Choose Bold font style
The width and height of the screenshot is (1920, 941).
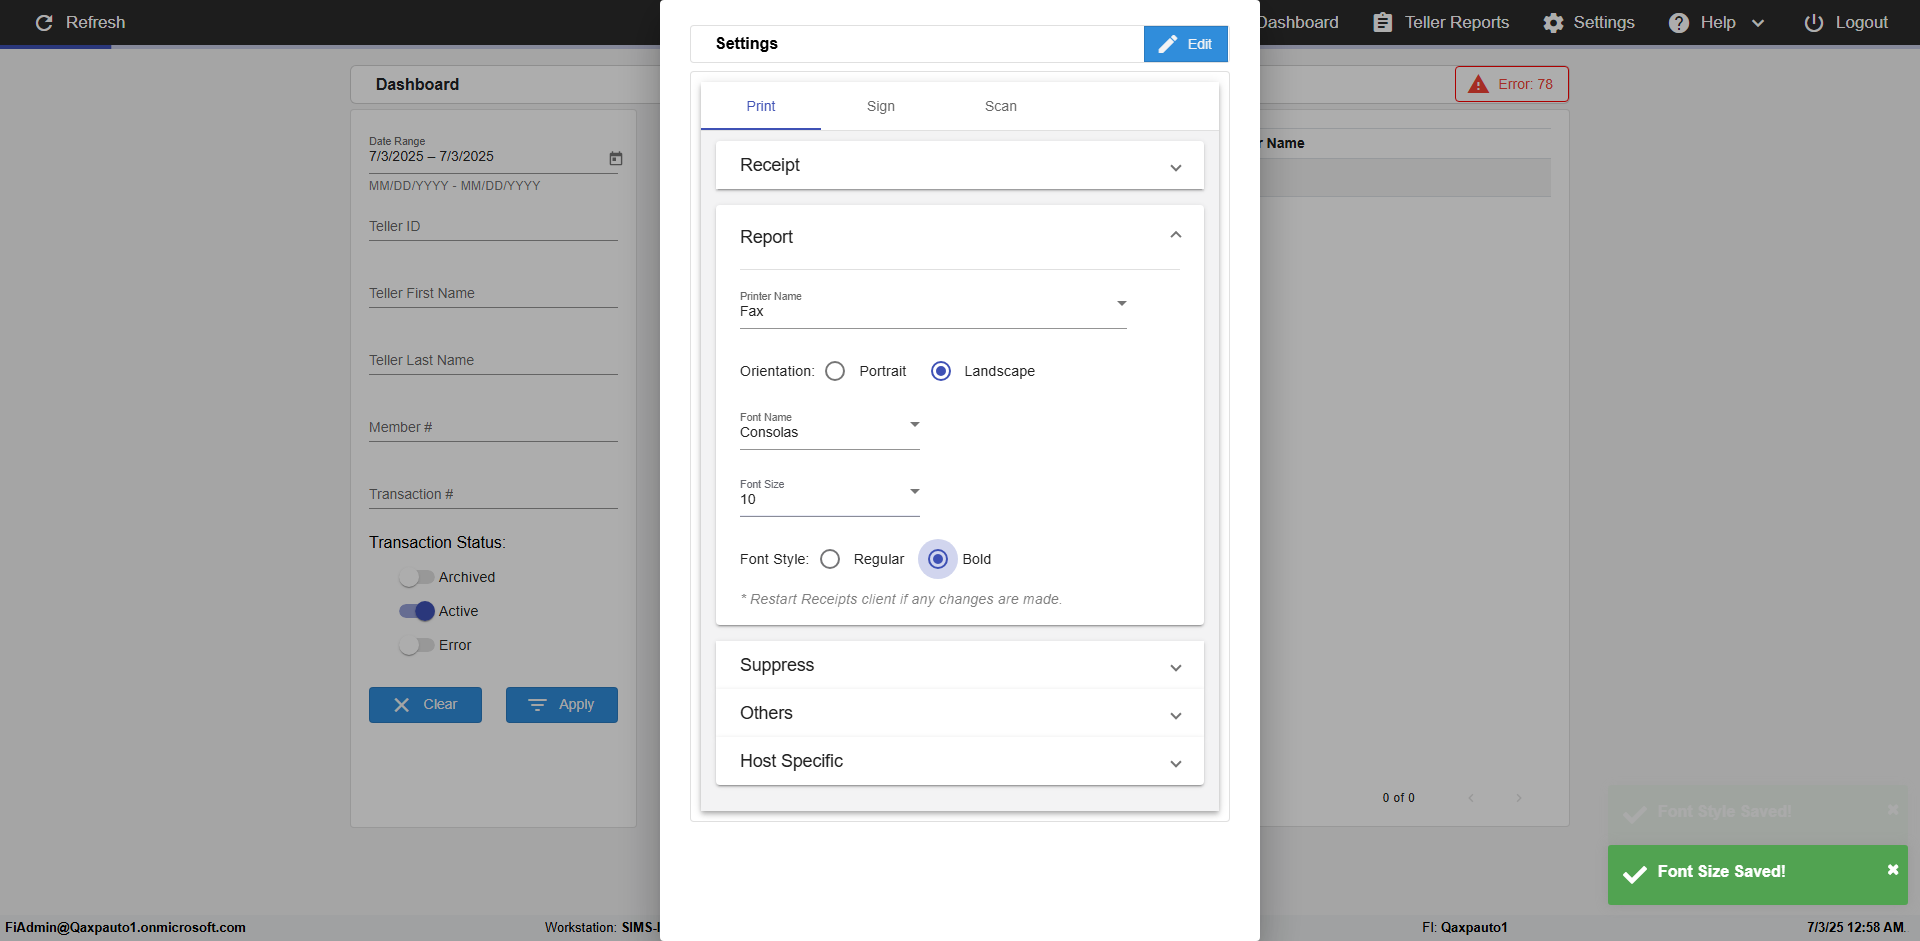click(x=938, y=559)
